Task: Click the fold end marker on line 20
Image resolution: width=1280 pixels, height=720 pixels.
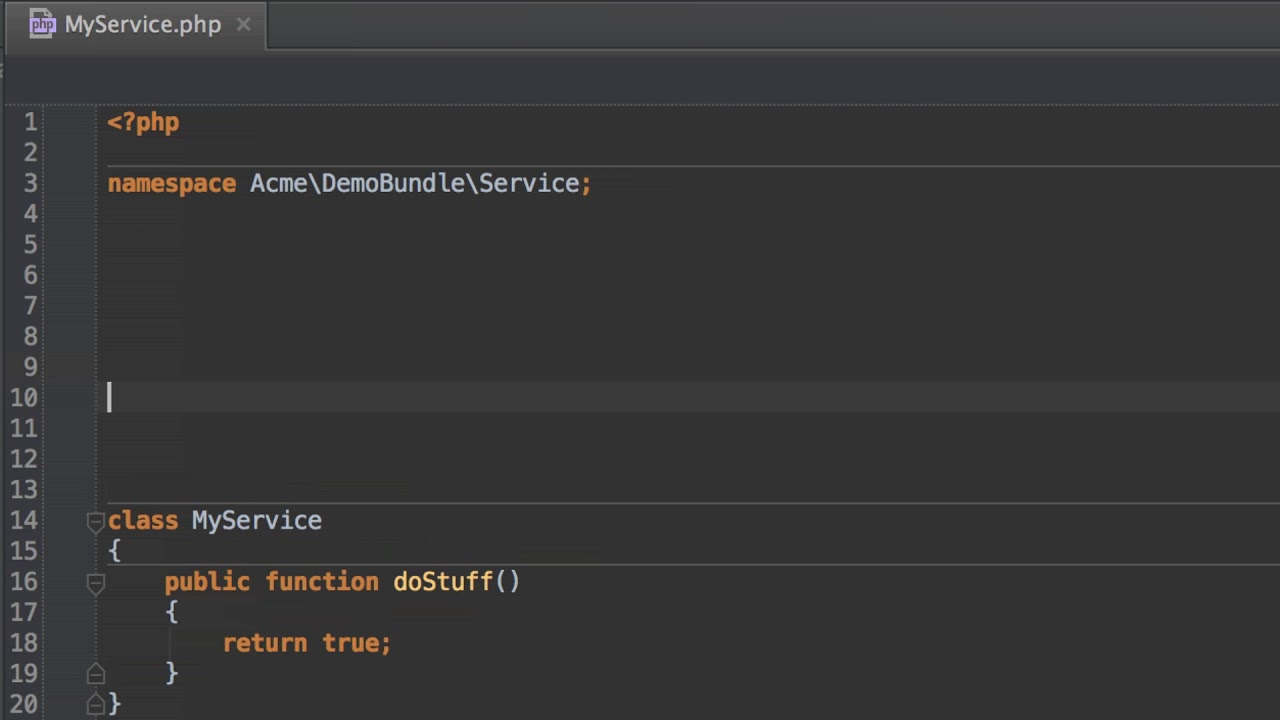Action: 95,705
